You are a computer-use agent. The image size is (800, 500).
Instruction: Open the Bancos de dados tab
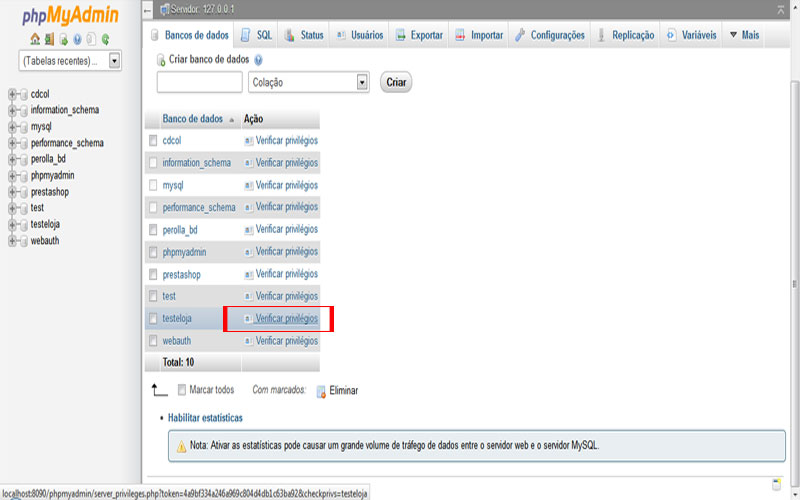point(189,35)
